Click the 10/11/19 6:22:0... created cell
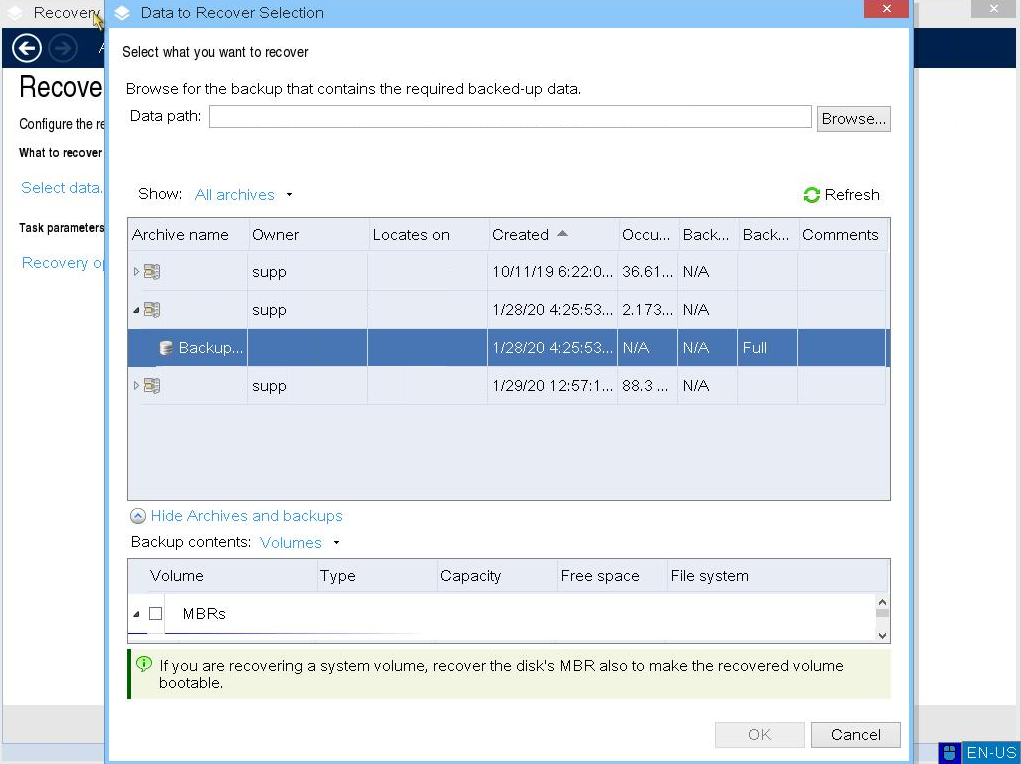 (552, 272)
